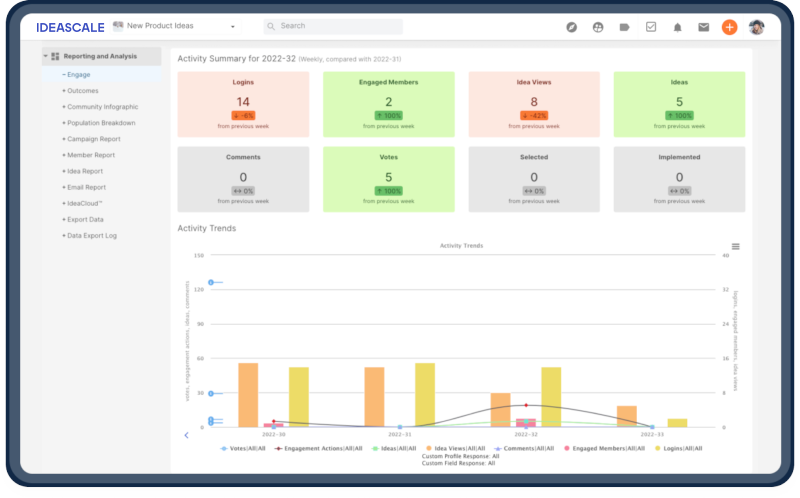Open the notifications bell
The width and height of the screenshot is (800, 498).
click(677, 27)
